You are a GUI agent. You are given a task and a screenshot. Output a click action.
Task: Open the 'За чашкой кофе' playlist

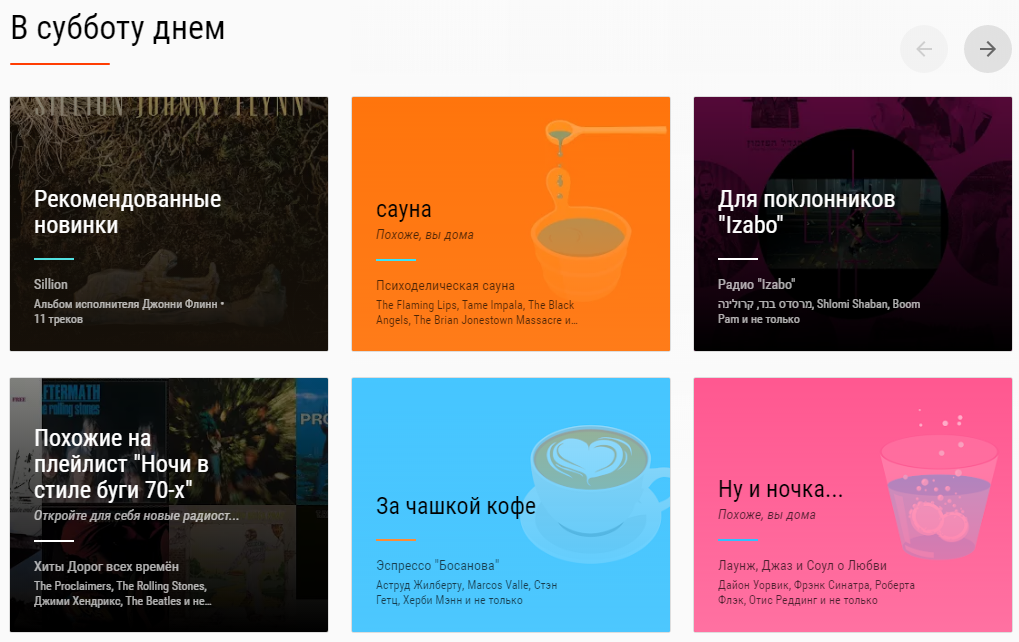tap(510, 505)
